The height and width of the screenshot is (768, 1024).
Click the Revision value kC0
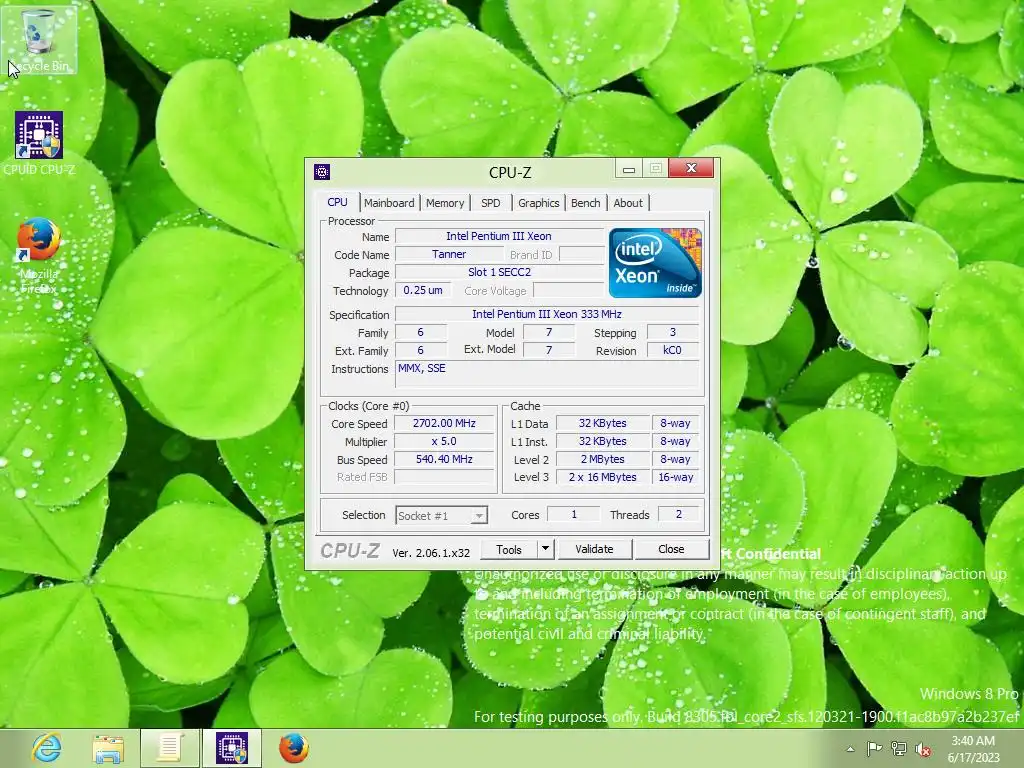[672, 350]
